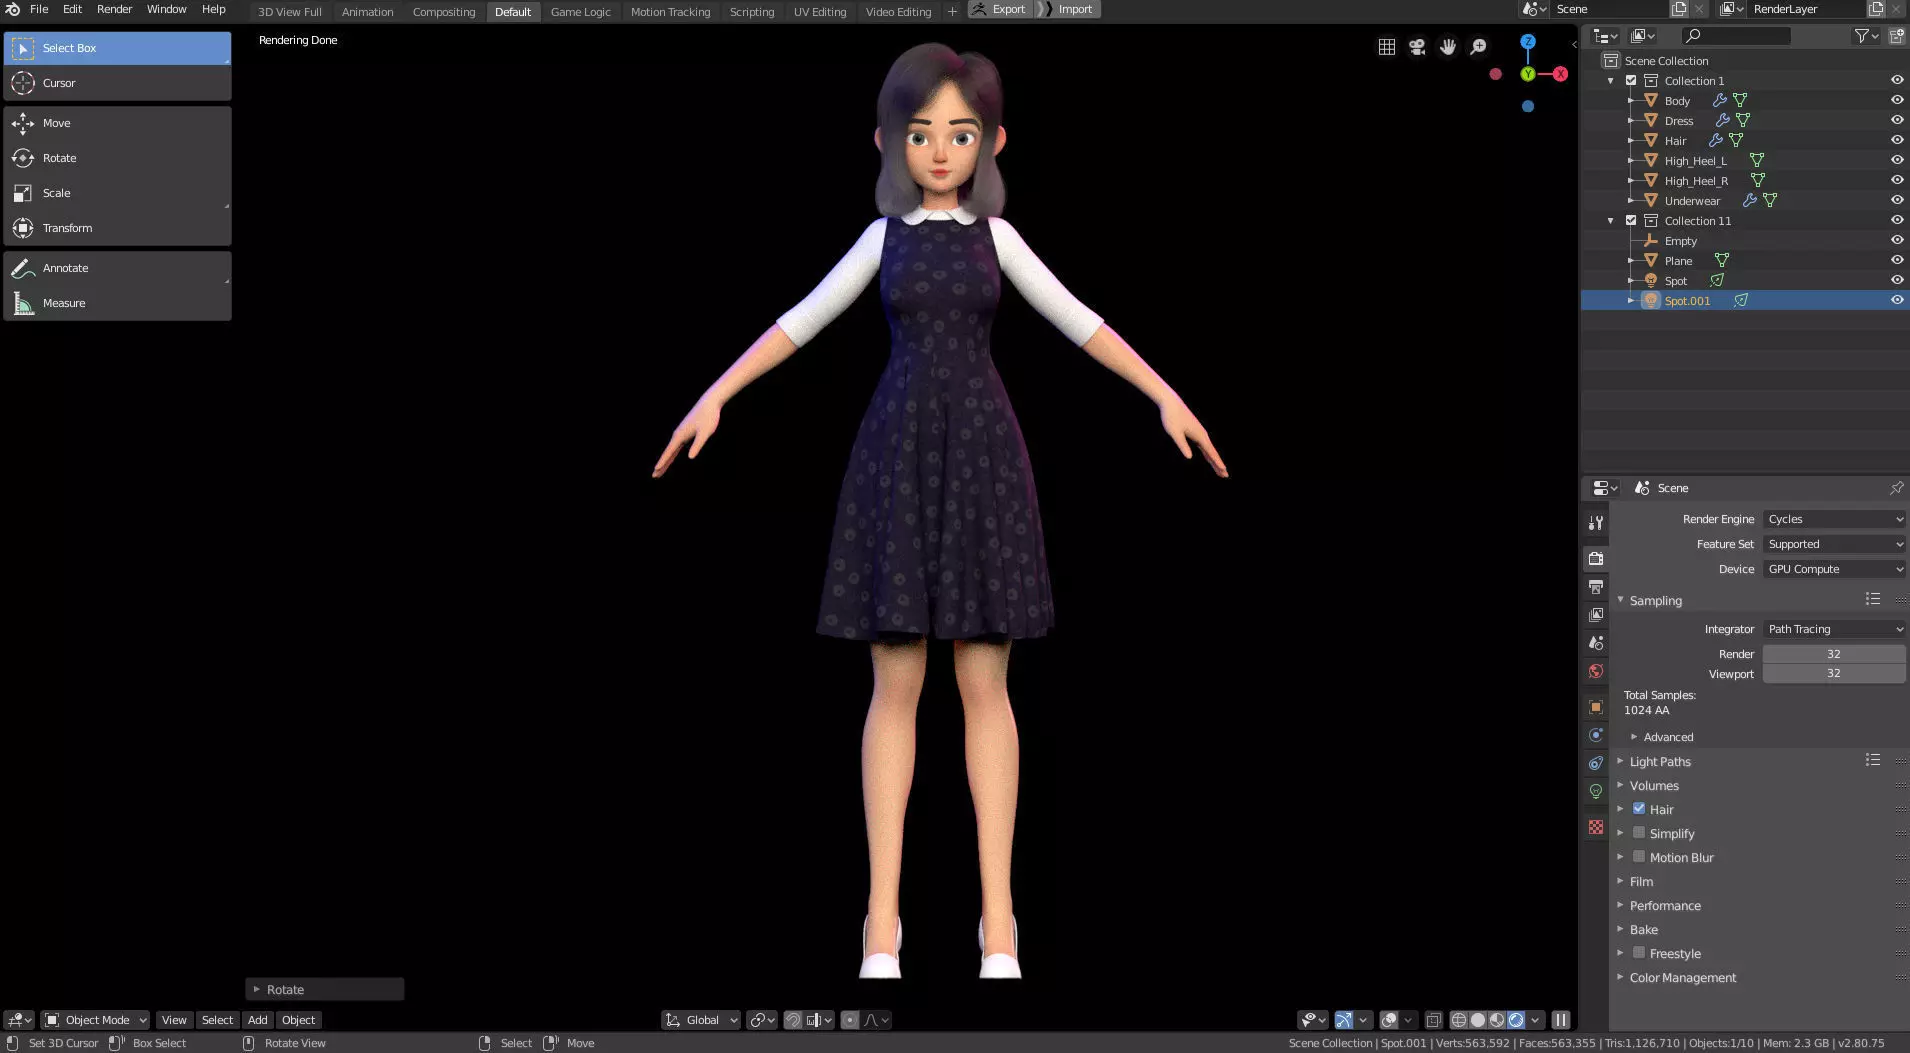The image size is (1910, 1053).
Task: Hide the Plane object in viewport
Action: (1896, 260)
